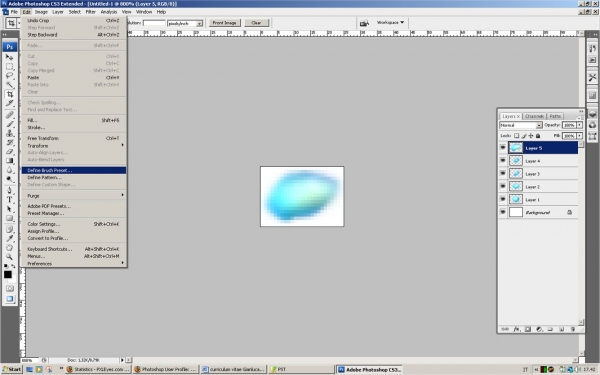Open the Windows Start button
The width and height of the screenshot is (600, 375).
(11, 369)
